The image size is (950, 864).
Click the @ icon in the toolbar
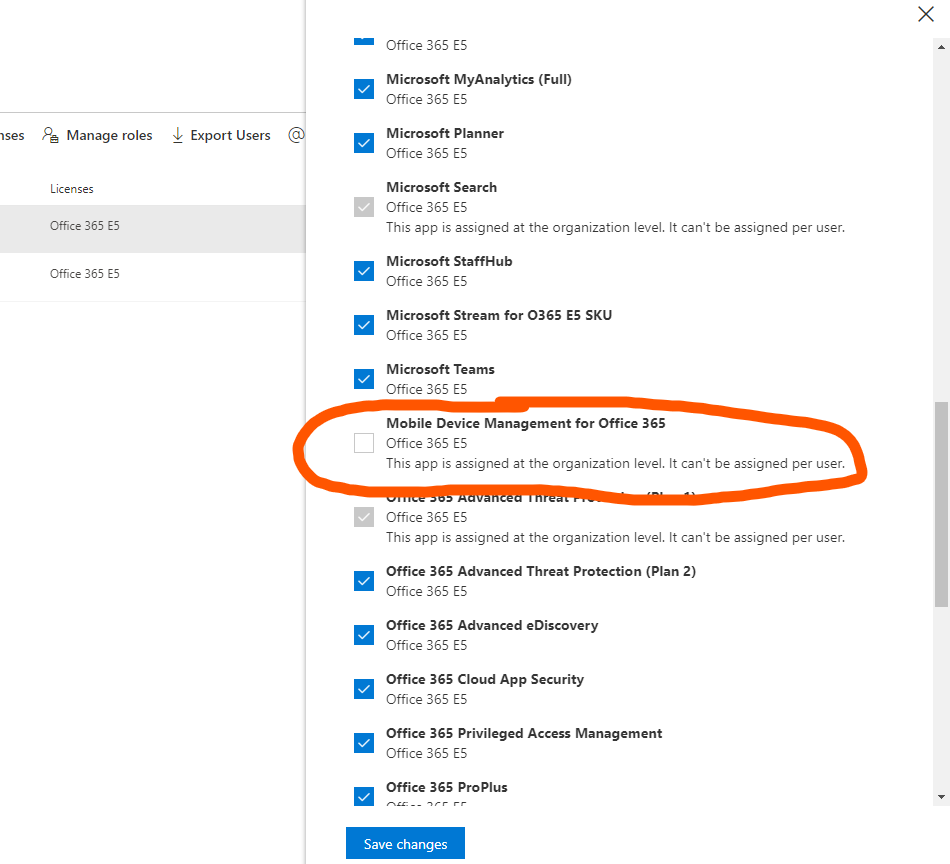point(296,135)
